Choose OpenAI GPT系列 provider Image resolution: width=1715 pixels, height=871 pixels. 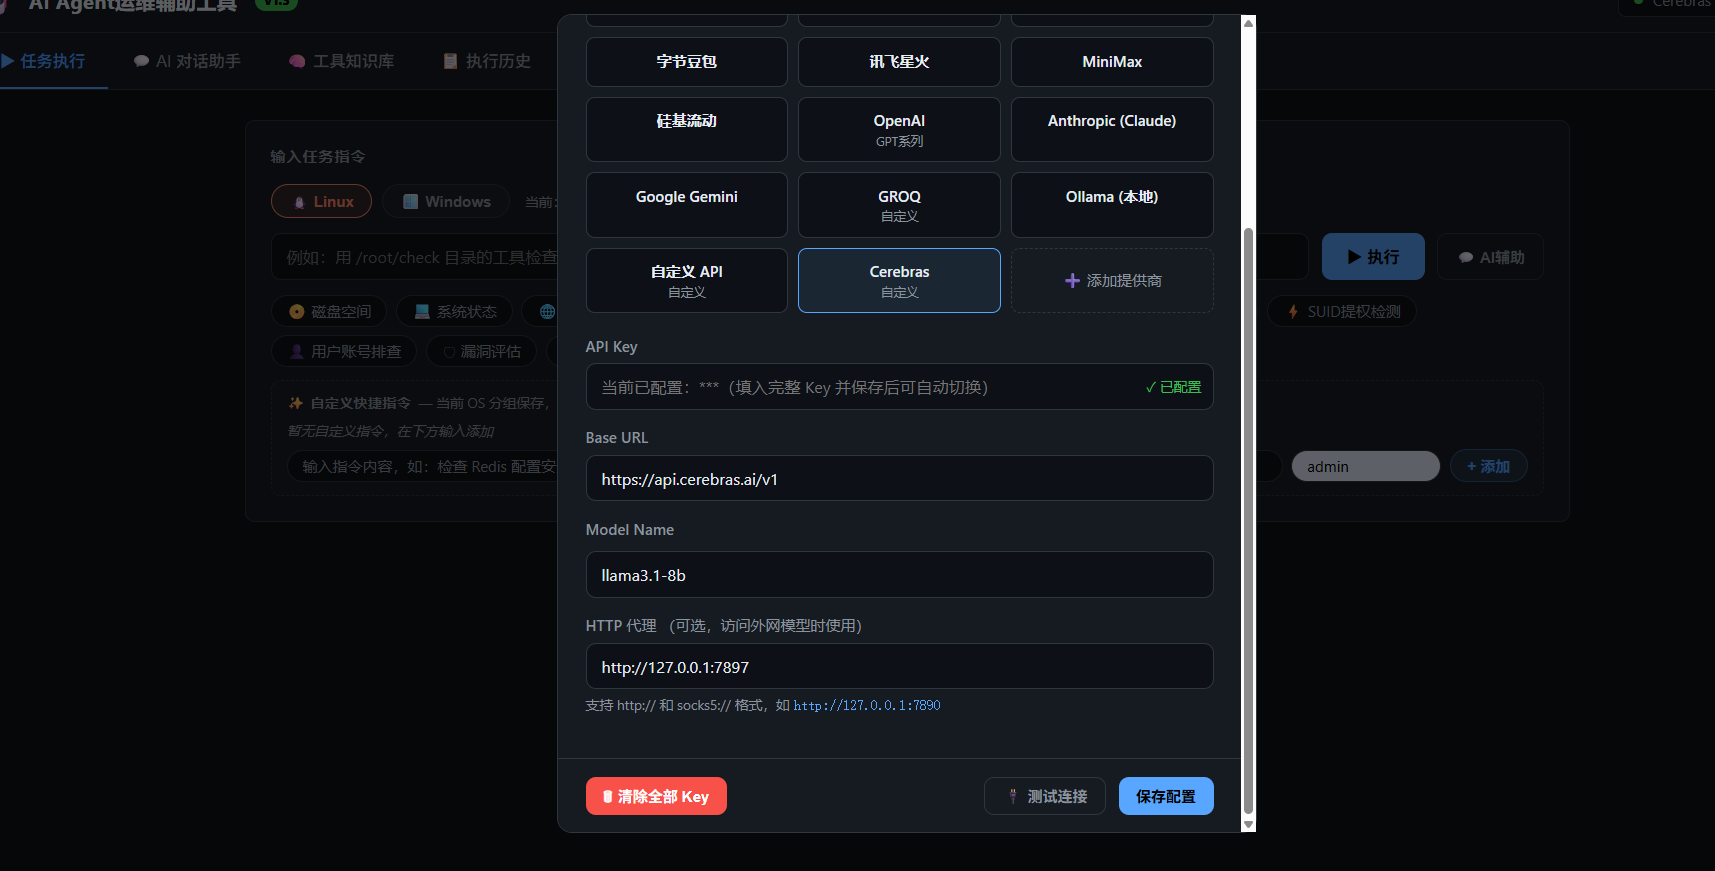[x=899, y=129]
